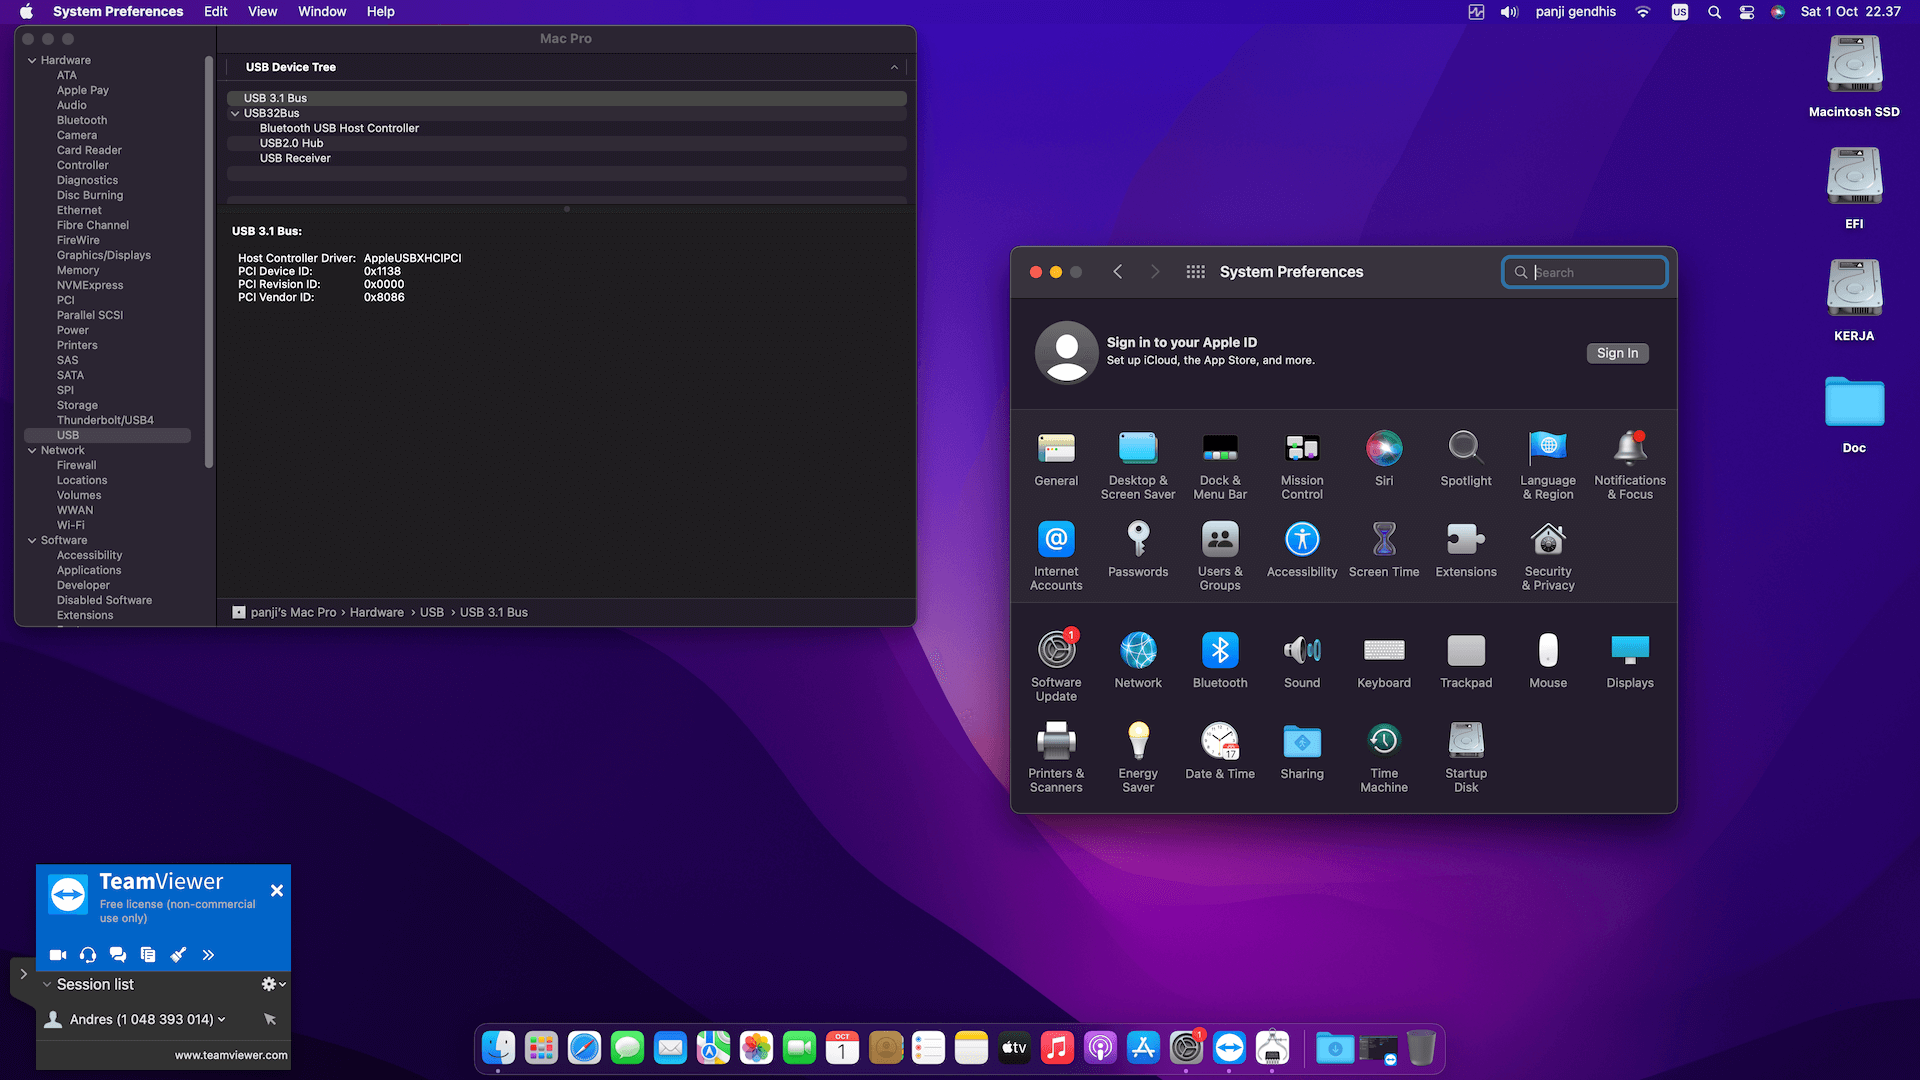The height and width of the screenshot is (1080, 1920).
Task: Open the Accessibility preferences pane
Action: [1302, 550]
